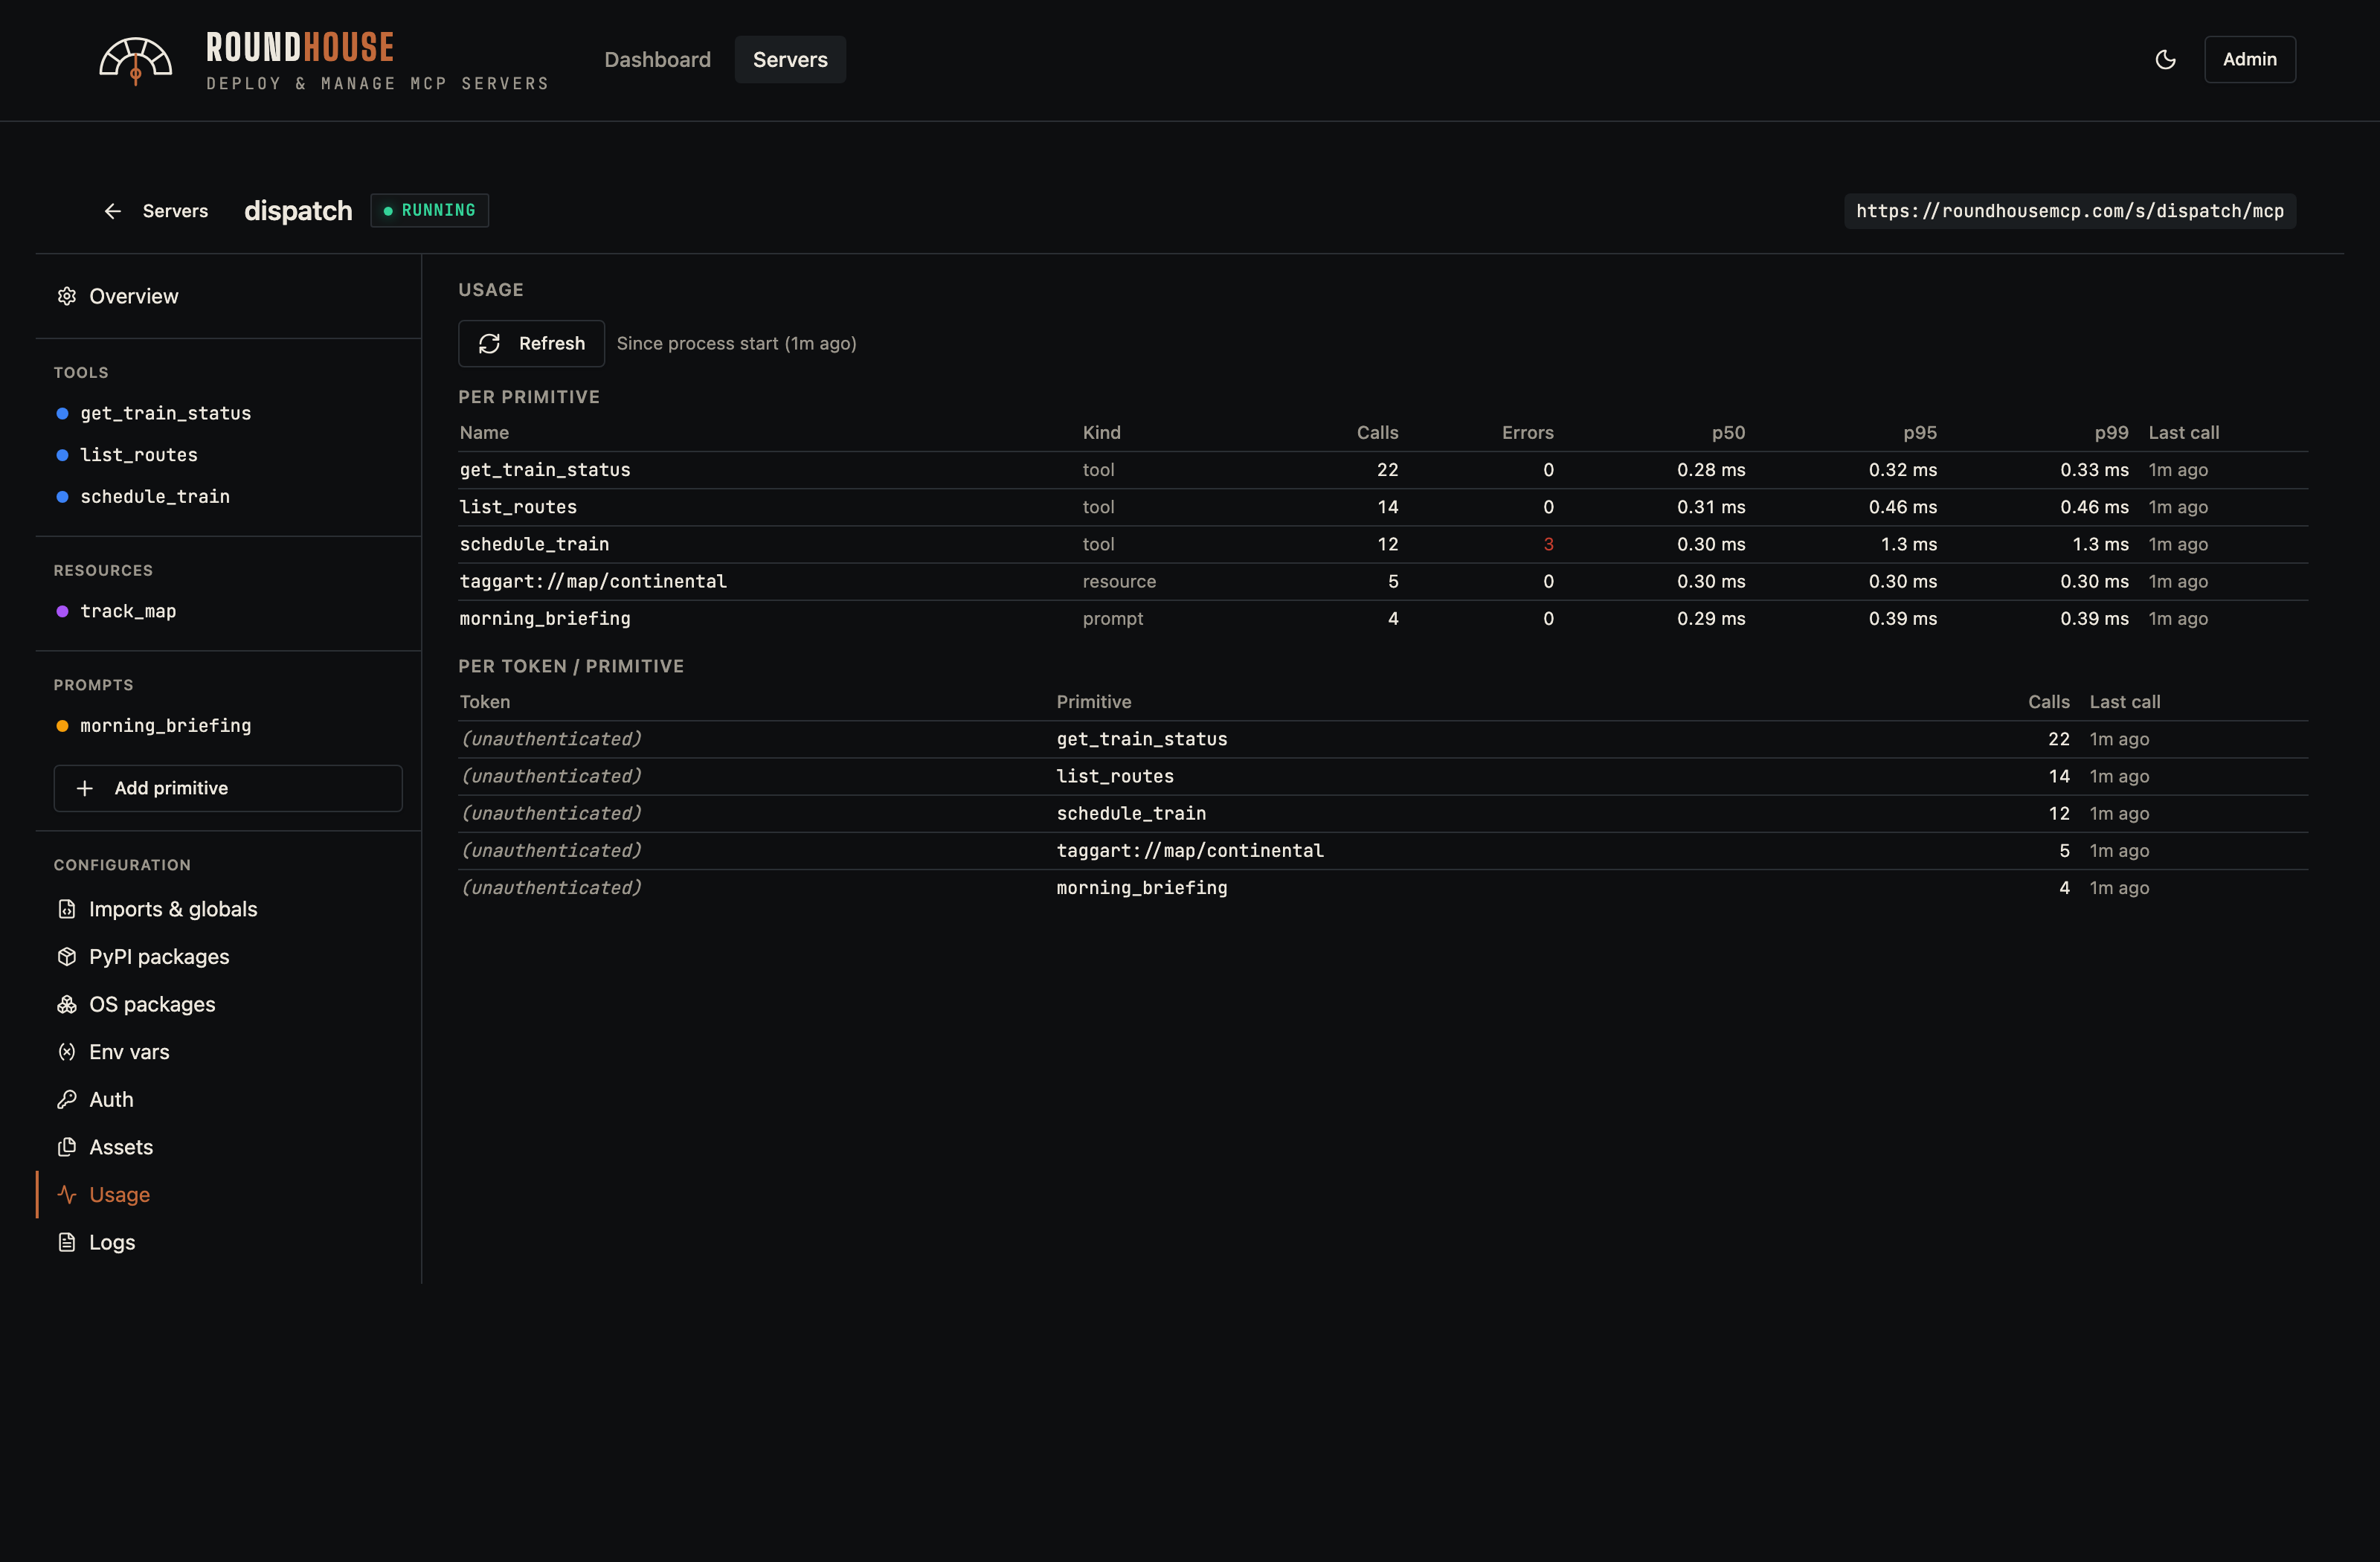Click the purple dot beside track_map

pyautogui.click(x=62, y=611)
